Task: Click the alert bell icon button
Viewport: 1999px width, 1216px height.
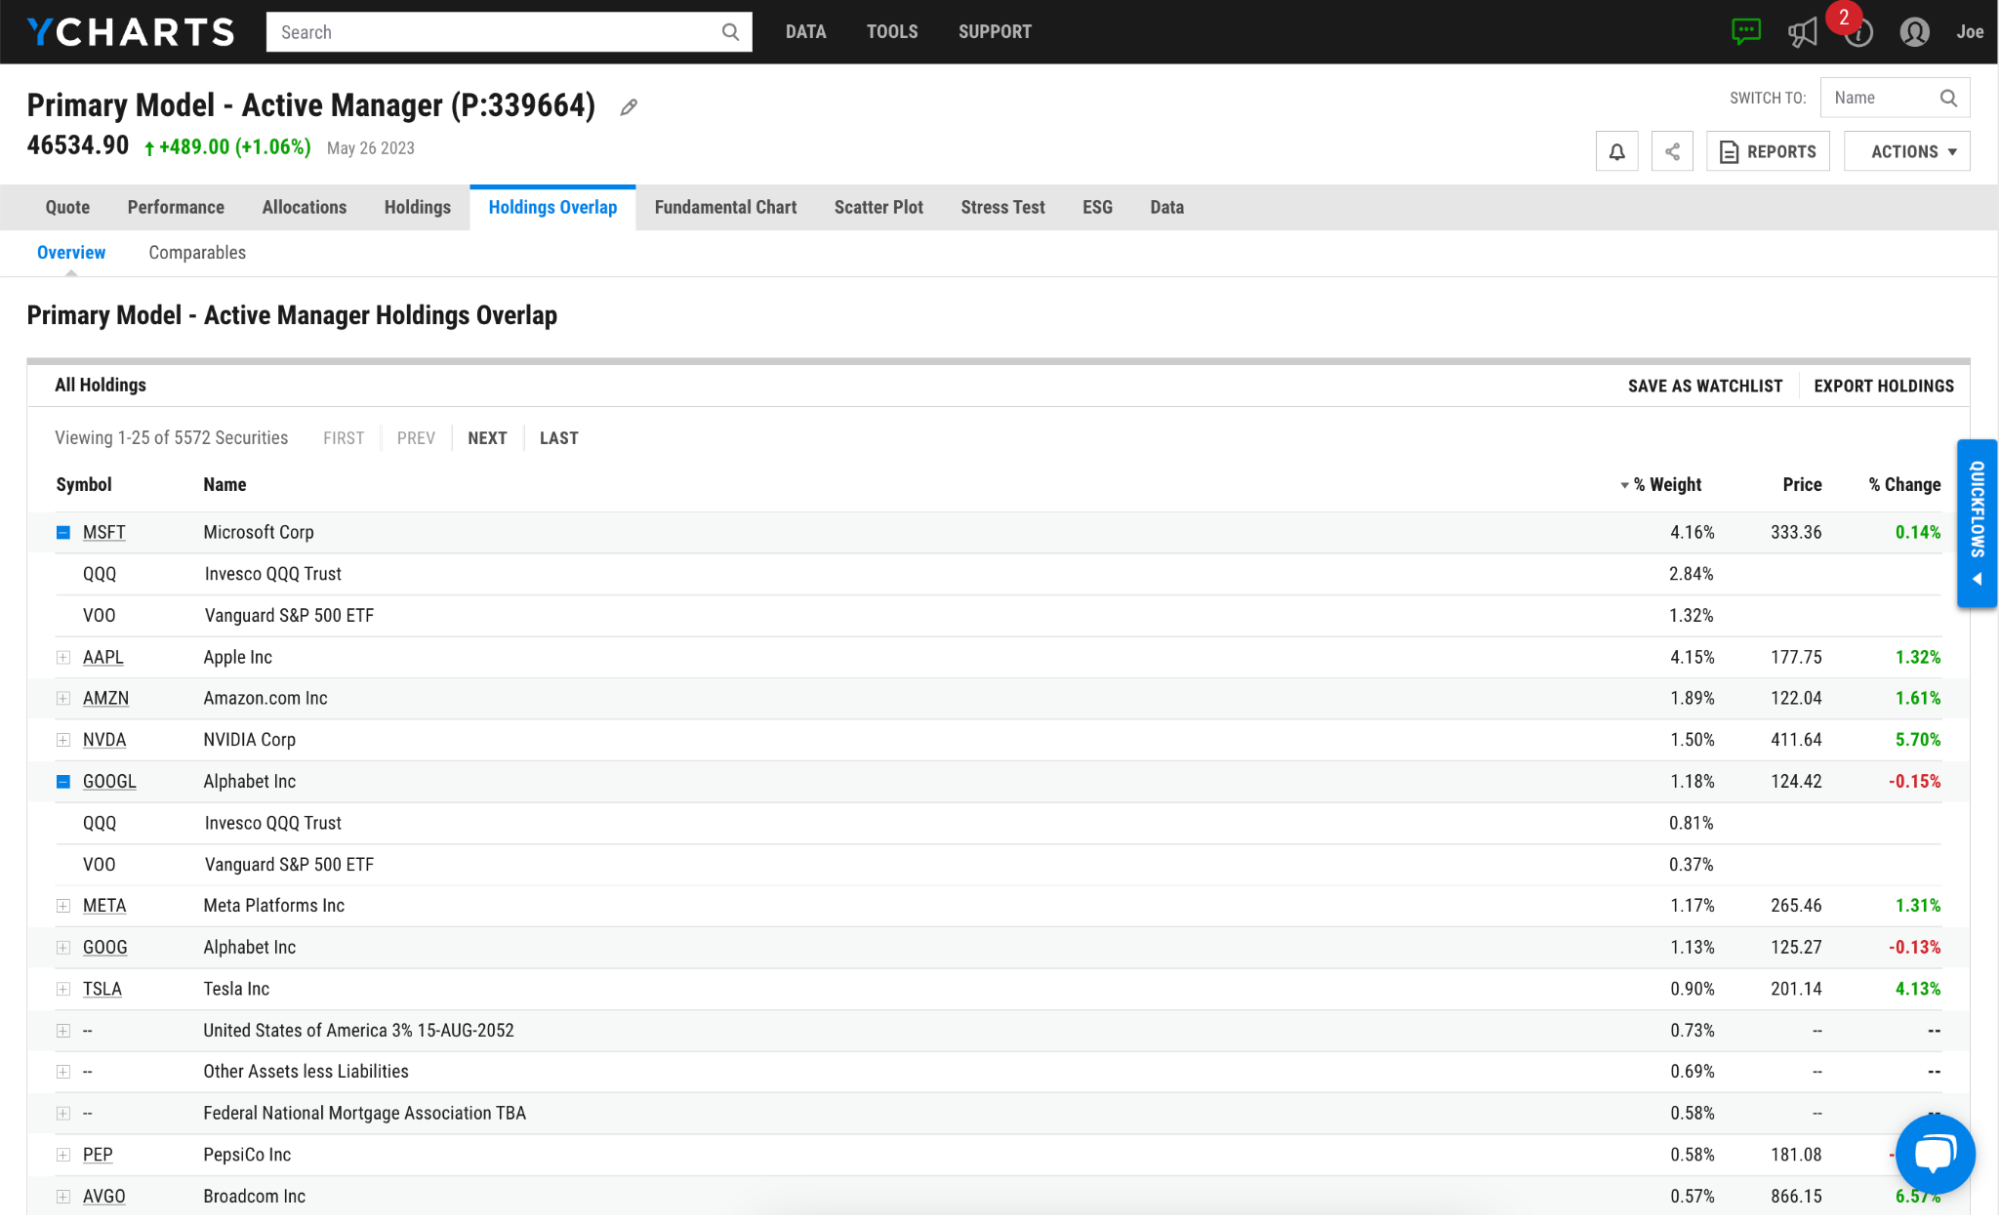Action: (x=1617, y=151)
